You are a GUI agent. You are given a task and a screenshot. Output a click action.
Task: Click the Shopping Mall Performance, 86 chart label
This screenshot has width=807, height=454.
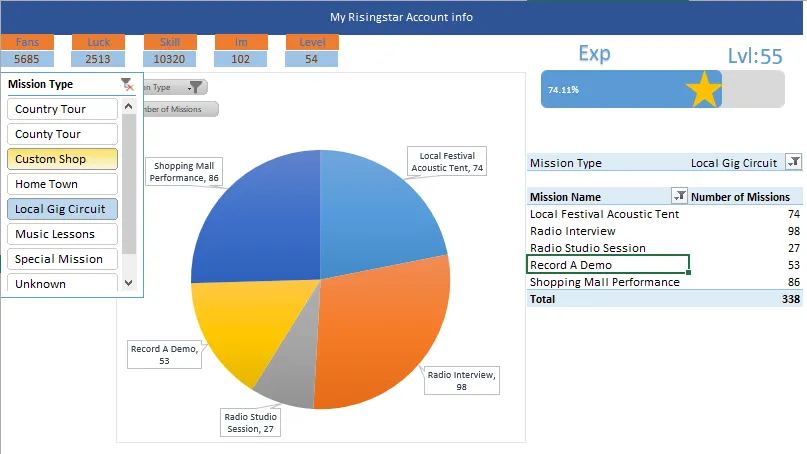point(184,171)
